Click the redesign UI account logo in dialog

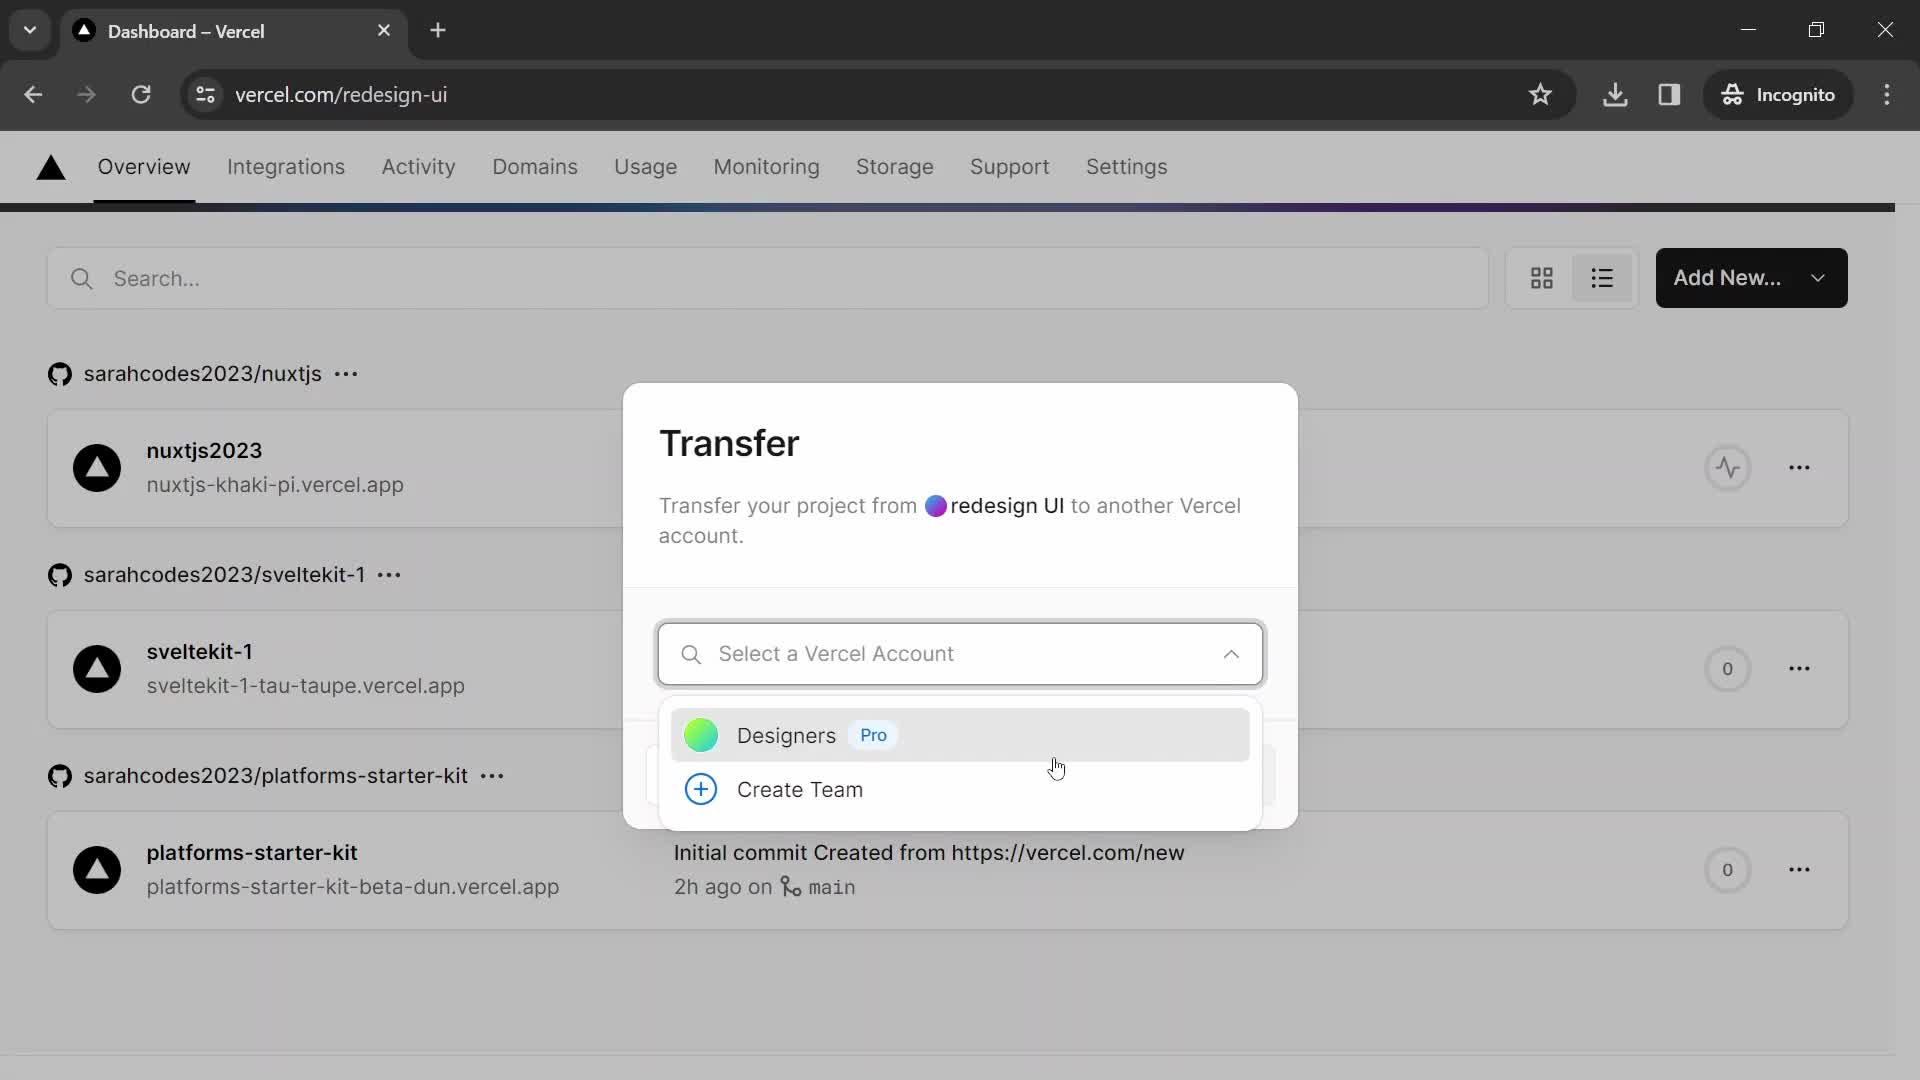(935, 505)
